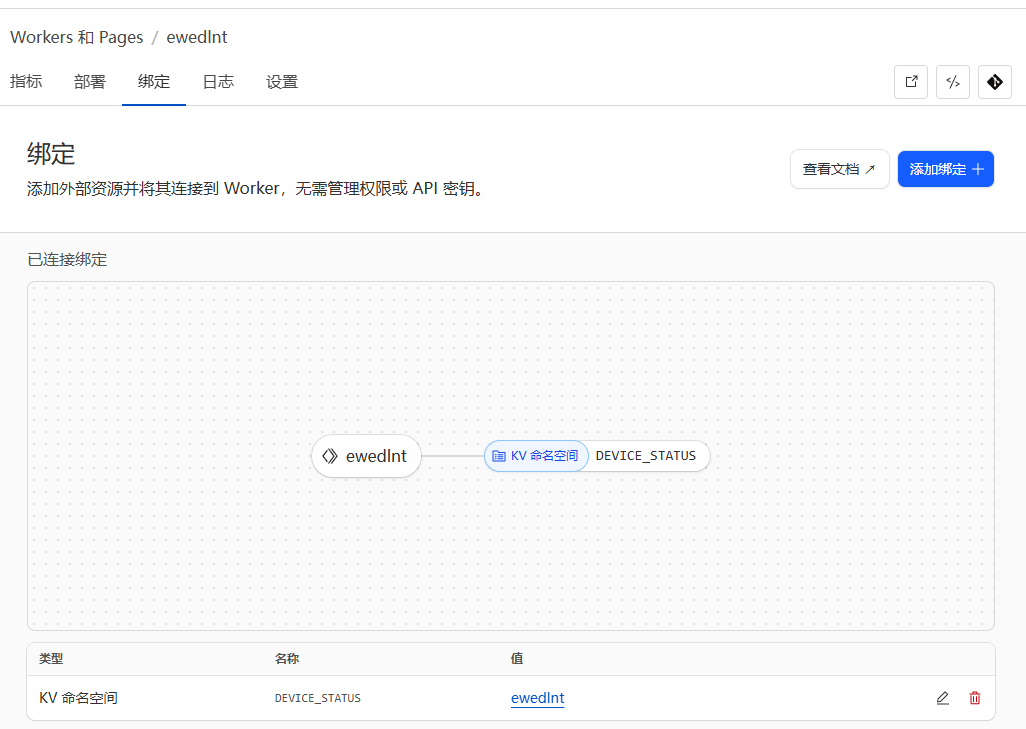
Task: Click the 查看文档 button
Action: click(840, 169)
